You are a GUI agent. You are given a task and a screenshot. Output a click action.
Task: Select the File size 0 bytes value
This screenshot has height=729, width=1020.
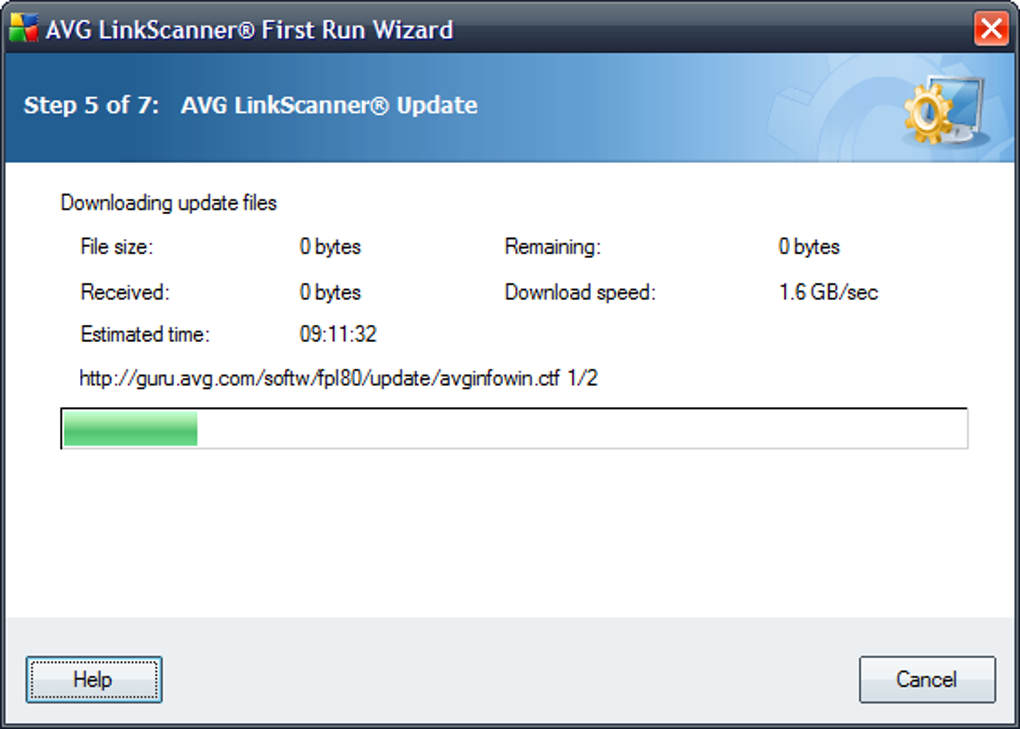[331, 246]
